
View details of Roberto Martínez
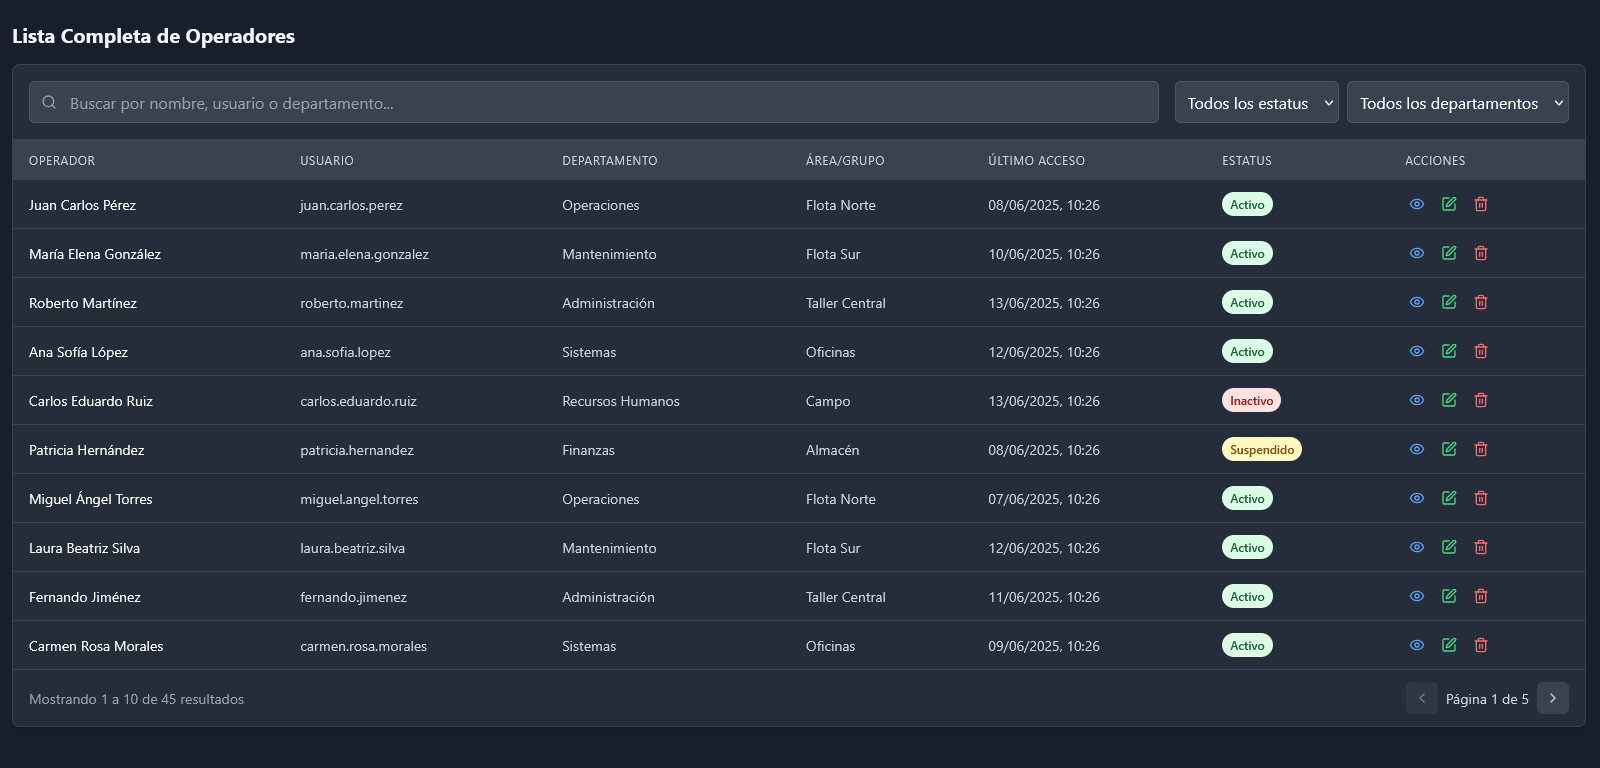tap(1417, 302)
